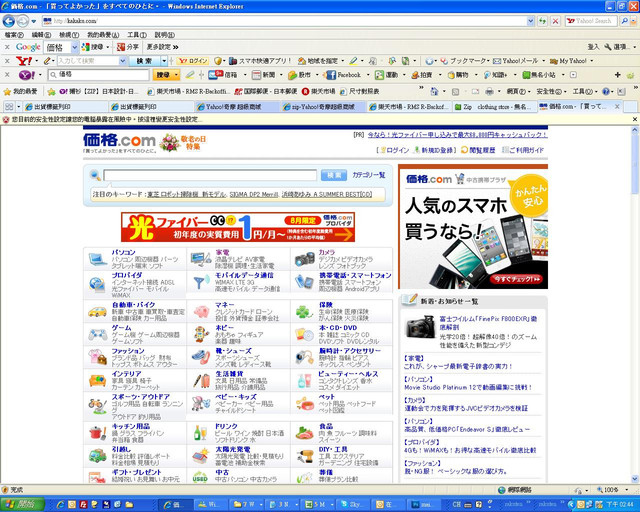Click the Refresh icon beside address bar
Screen dimensions: 640x512
[x=542, y=21]
